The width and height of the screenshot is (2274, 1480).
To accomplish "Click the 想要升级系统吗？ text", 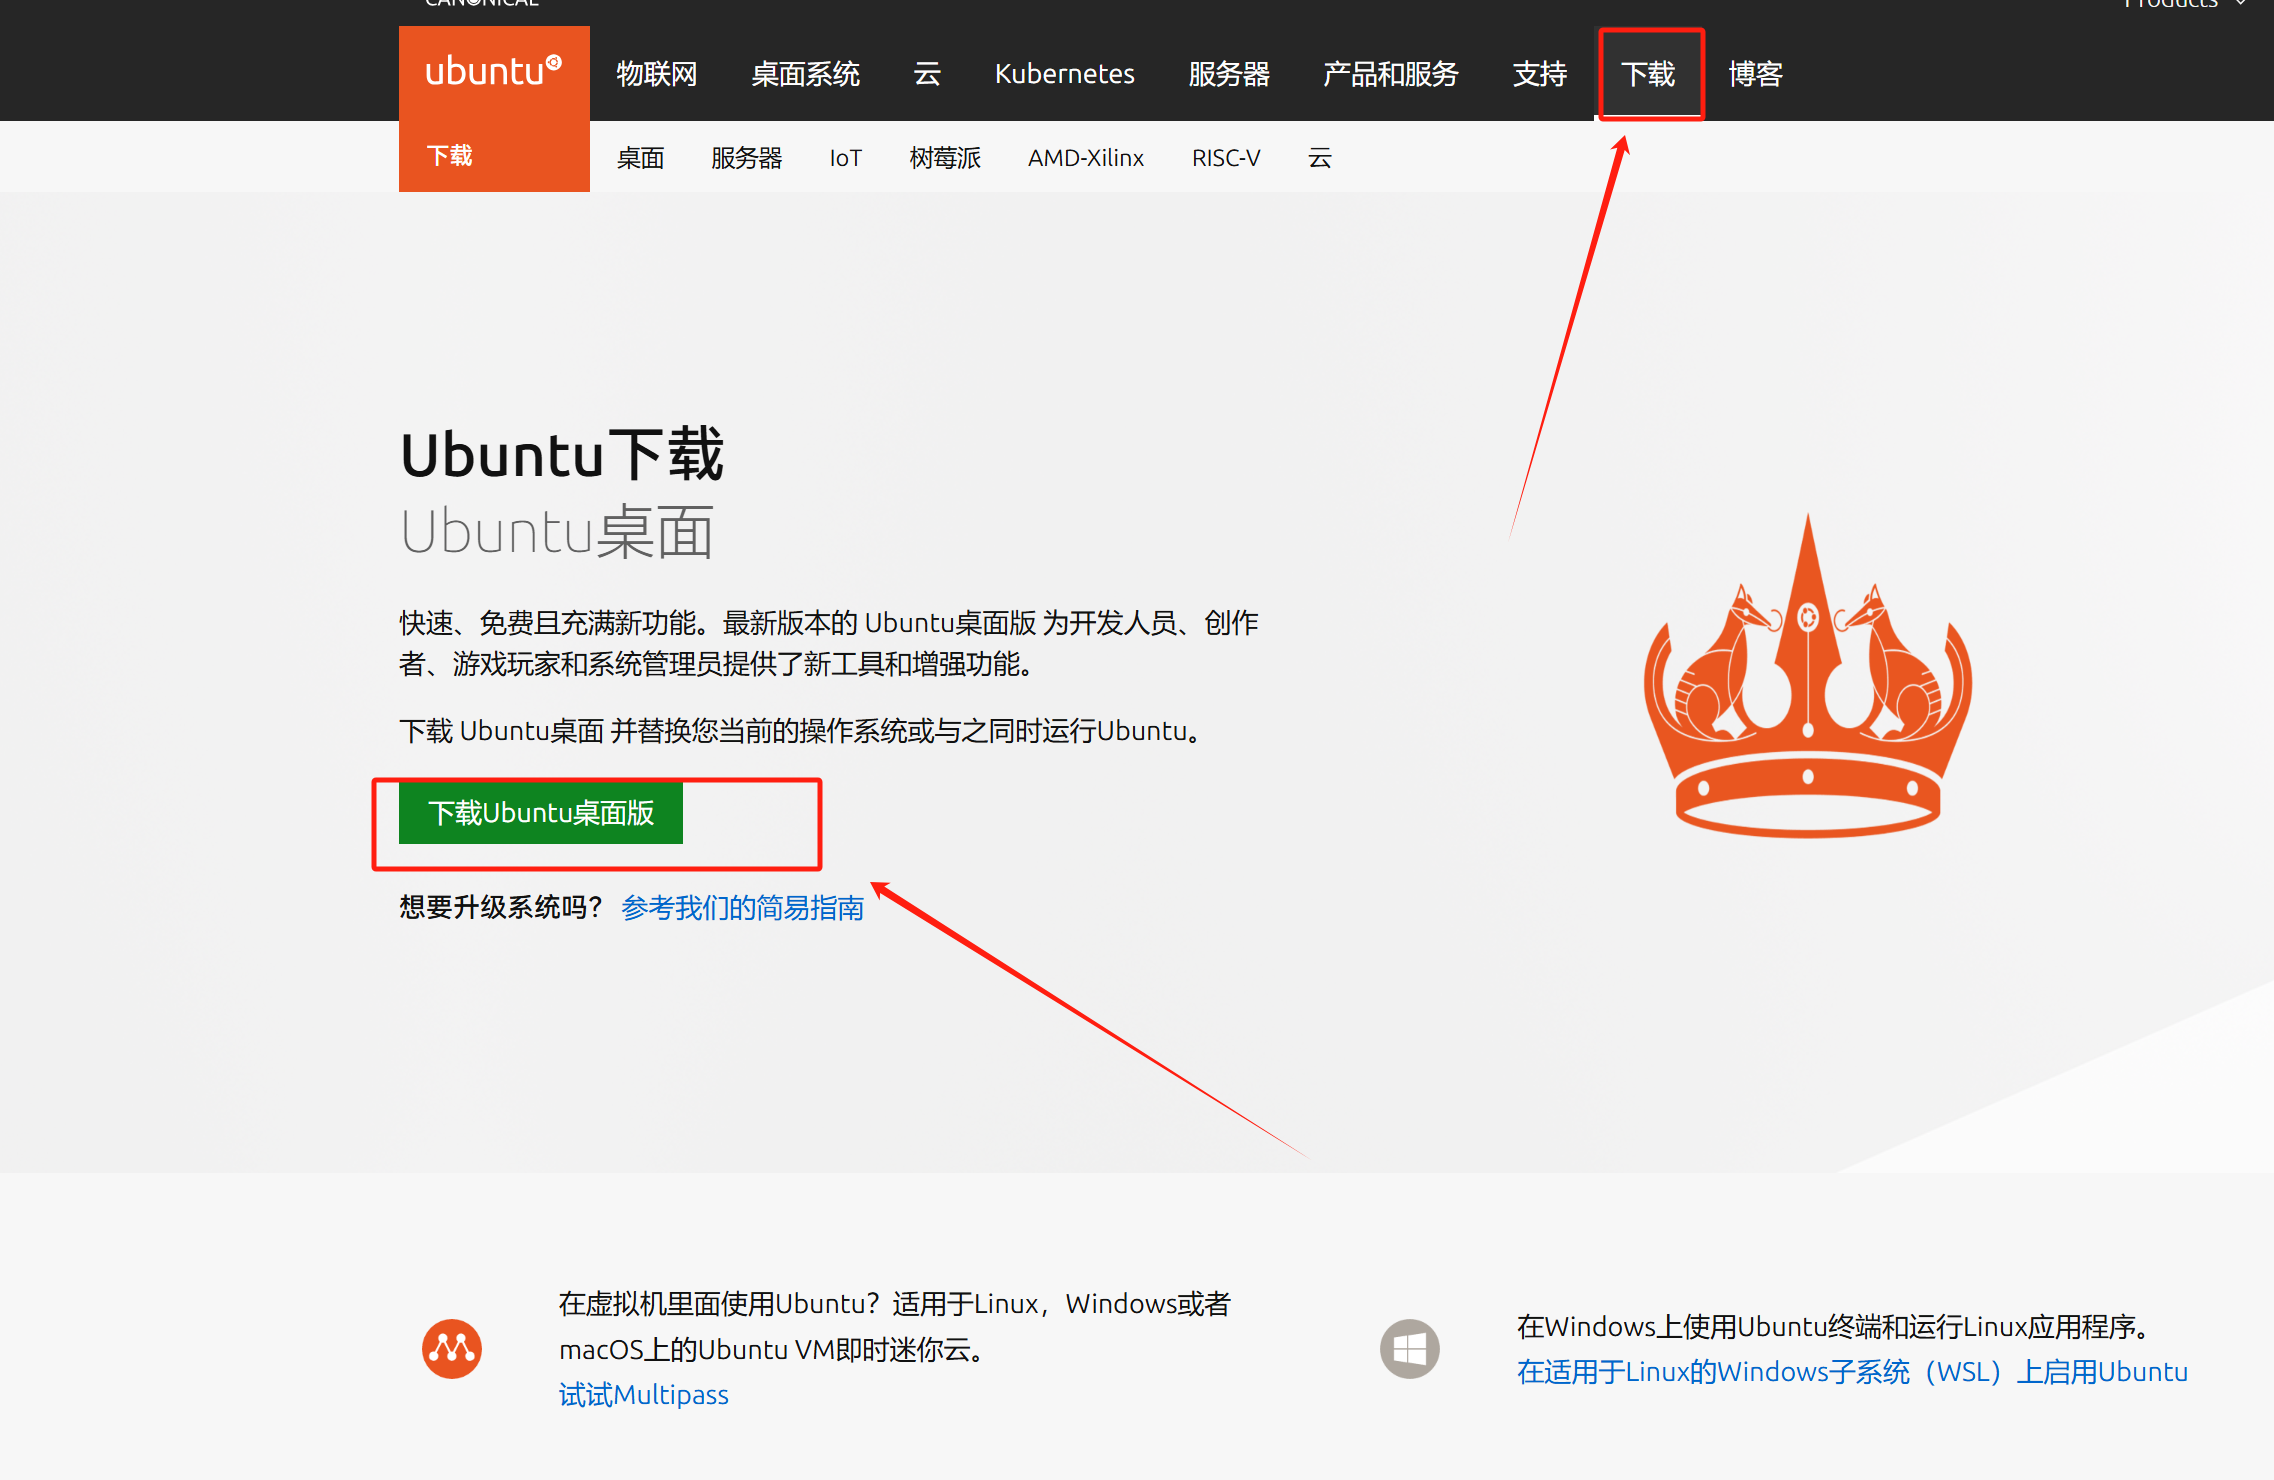I will (501, 908).
